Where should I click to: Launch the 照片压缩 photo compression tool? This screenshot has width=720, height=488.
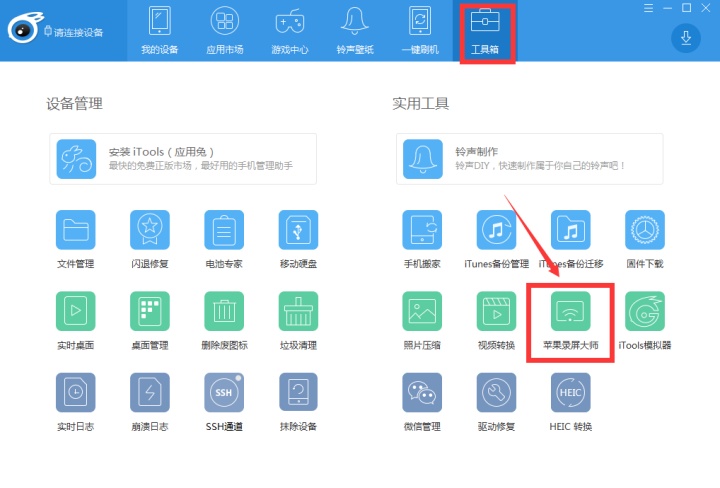pyautogui.click(x=422, y=311)
